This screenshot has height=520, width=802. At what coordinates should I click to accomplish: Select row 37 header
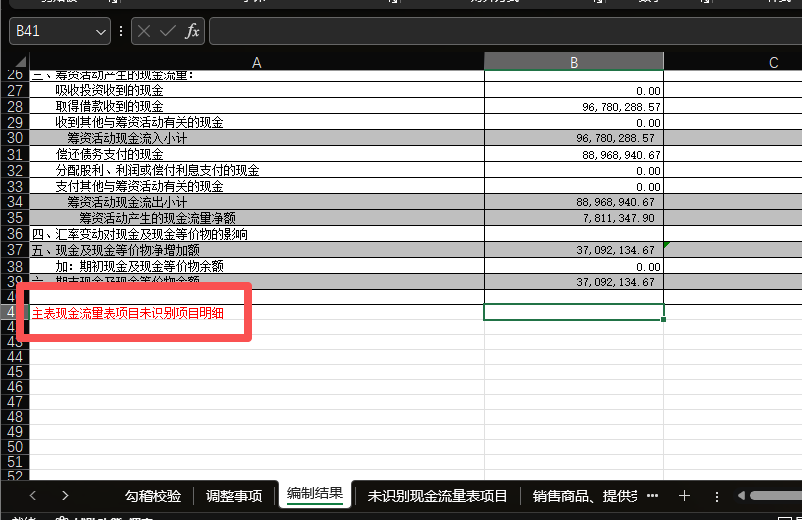(15, 250)
